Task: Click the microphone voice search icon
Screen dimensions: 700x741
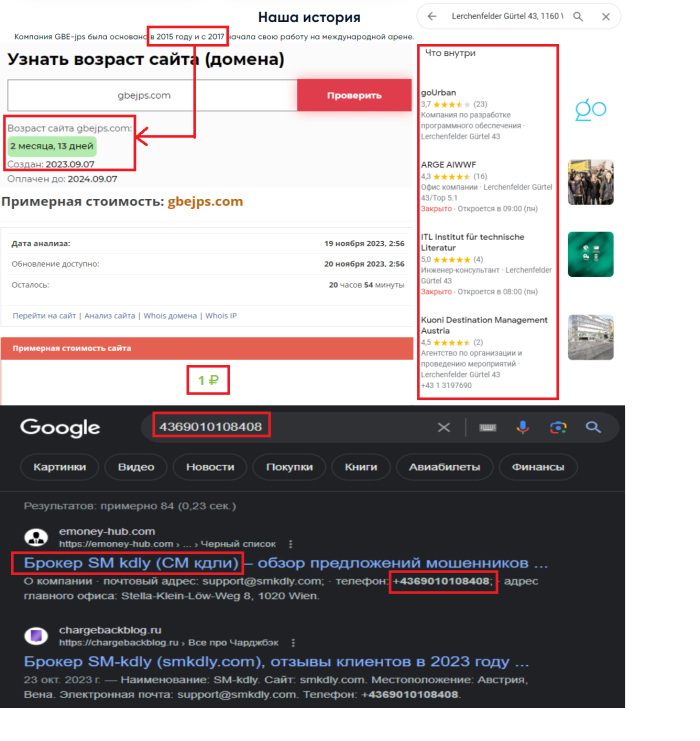Action: click(523, 427)
